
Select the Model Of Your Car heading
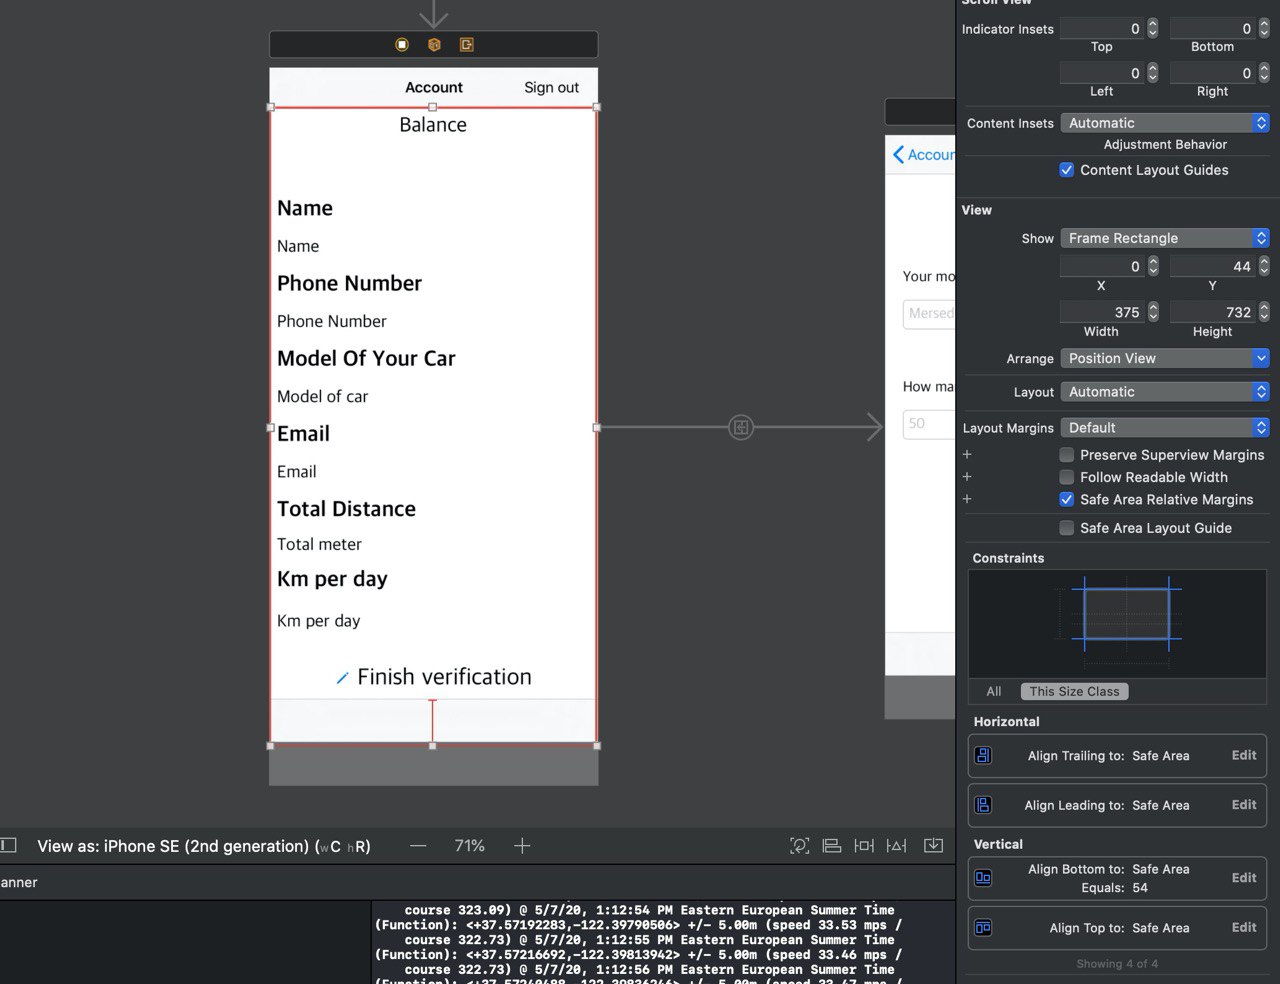coord(366,358)
